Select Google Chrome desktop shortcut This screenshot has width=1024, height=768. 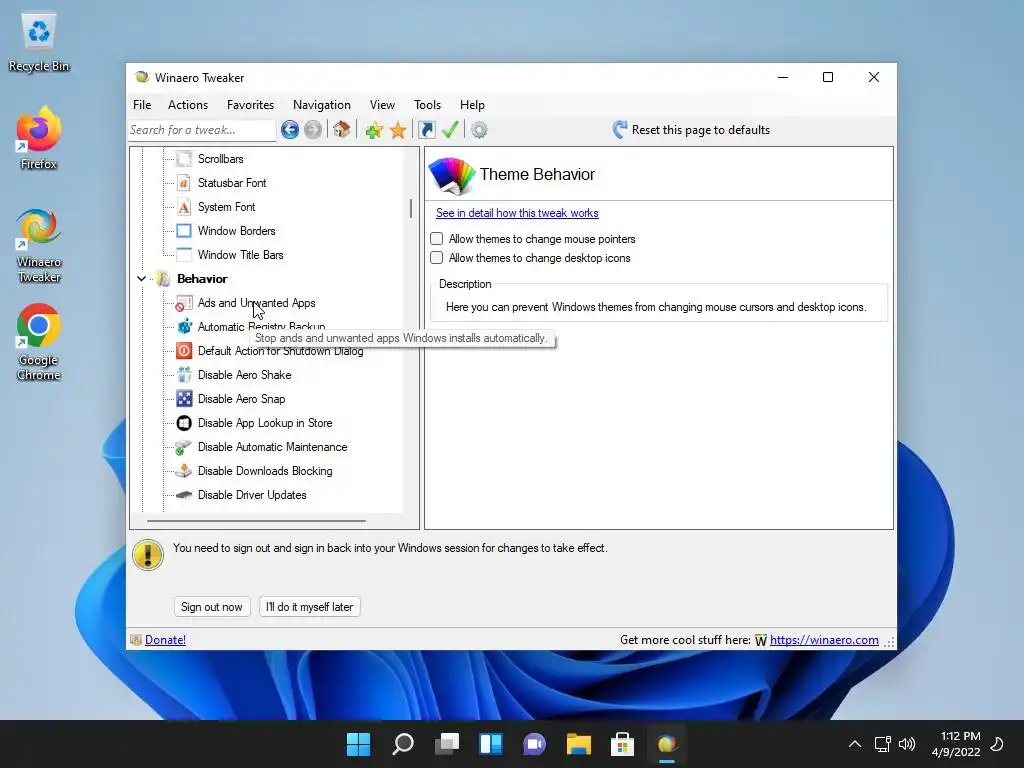[39, 342]
